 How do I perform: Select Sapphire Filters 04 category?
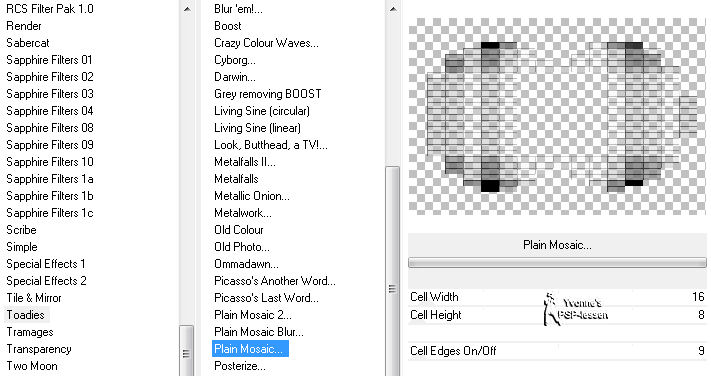click(49, 111)
